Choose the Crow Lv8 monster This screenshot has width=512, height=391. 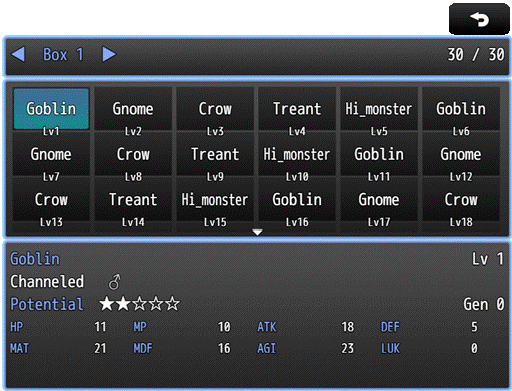(133, 155)
